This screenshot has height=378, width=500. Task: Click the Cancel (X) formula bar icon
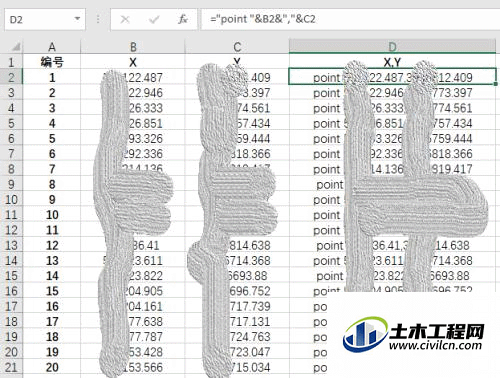(125, 19)
